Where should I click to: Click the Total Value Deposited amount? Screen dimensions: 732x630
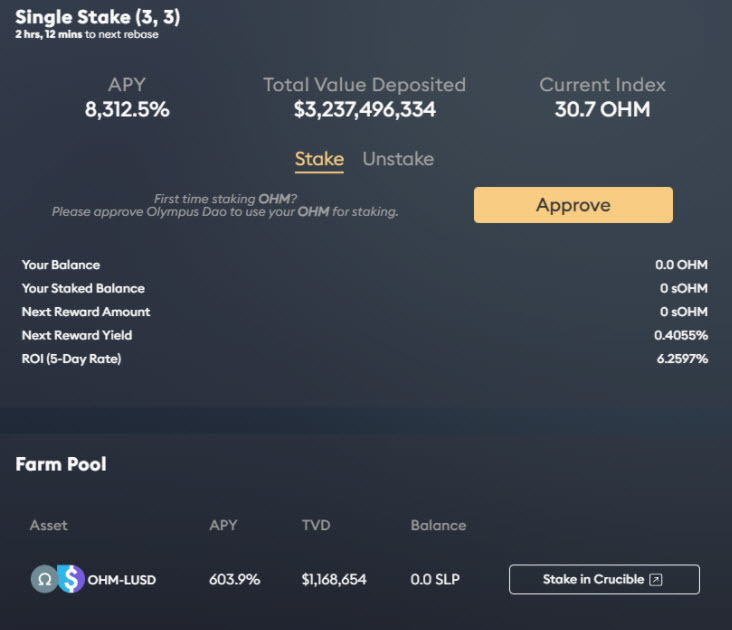(x=365, y=110)
